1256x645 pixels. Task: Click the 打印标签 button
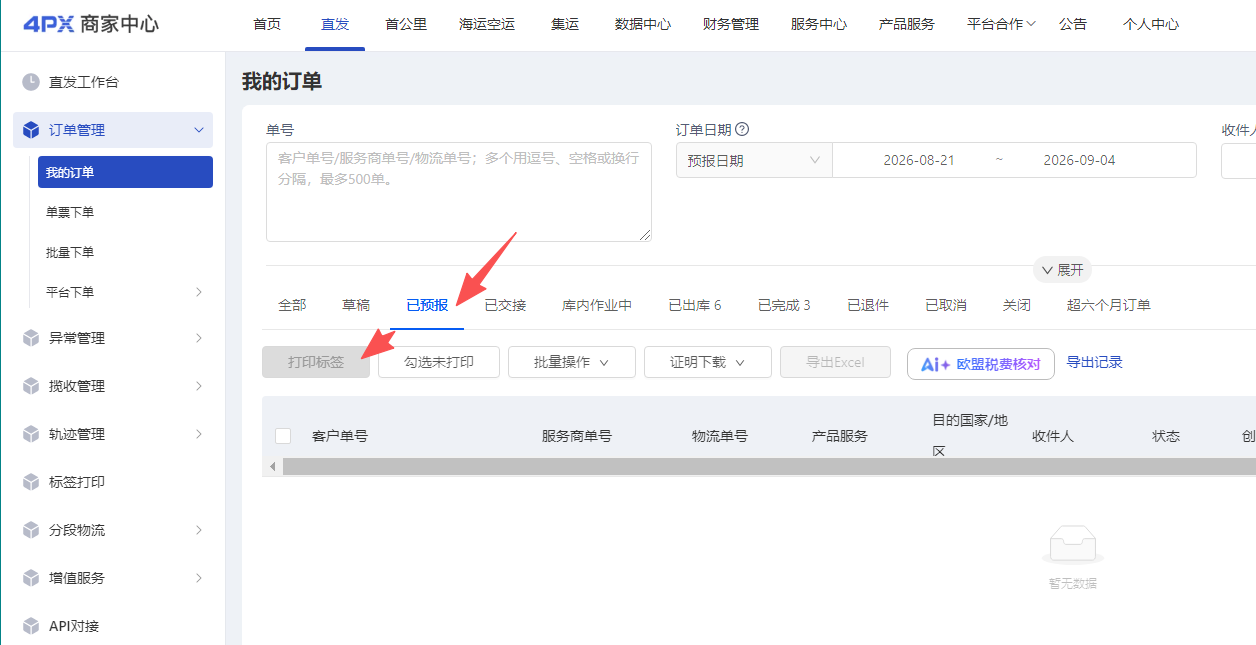[x=316, y=362]
